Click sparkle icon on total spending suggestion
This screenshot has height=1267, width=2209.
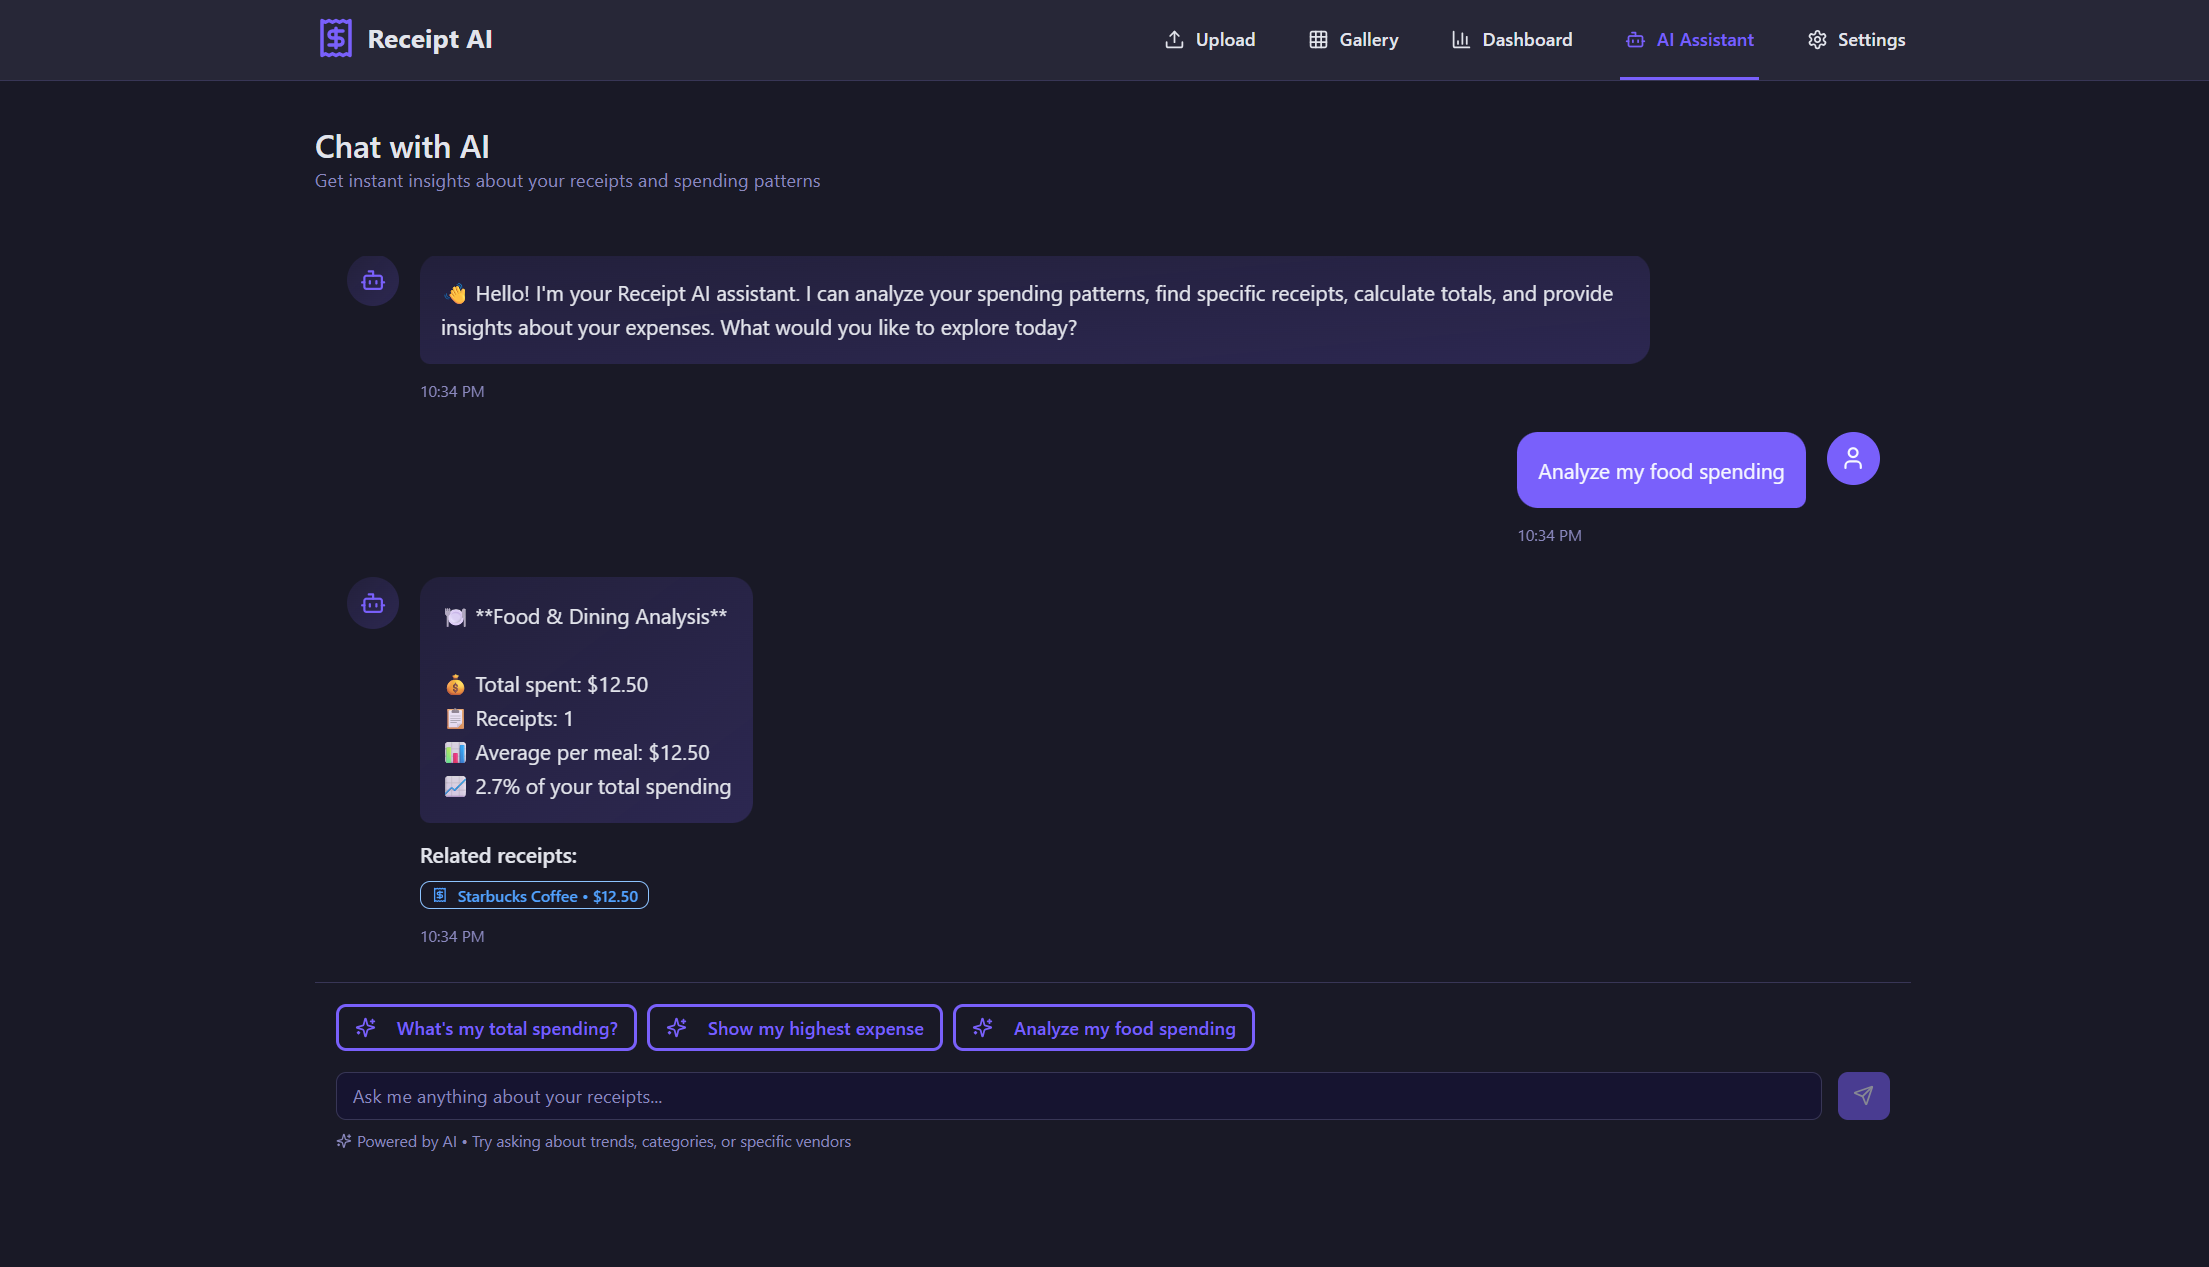pyautogui.click(x=366, y=1028)
